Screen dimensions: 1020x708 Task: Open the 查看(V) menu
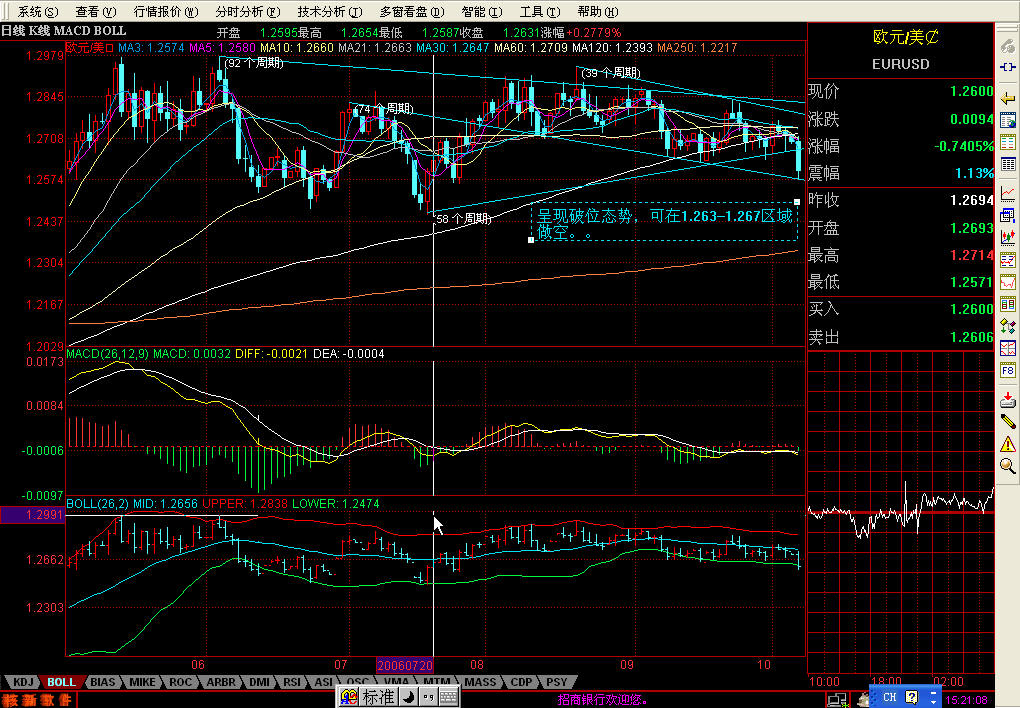[96, 12]
